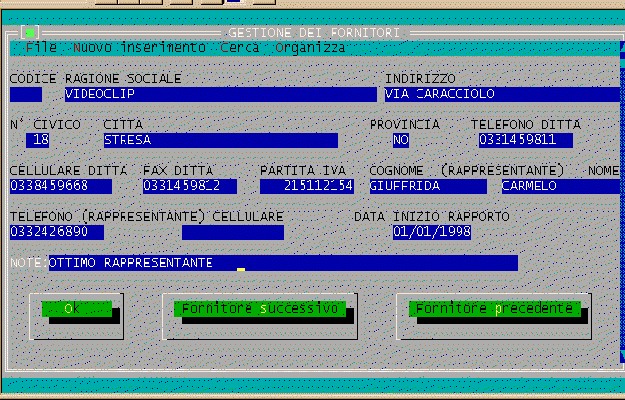The width and height of the screenshot is (625, 400).
Task: Edit Indirizzo field VIA CARACCIOLO
Action: click(502, 94)
